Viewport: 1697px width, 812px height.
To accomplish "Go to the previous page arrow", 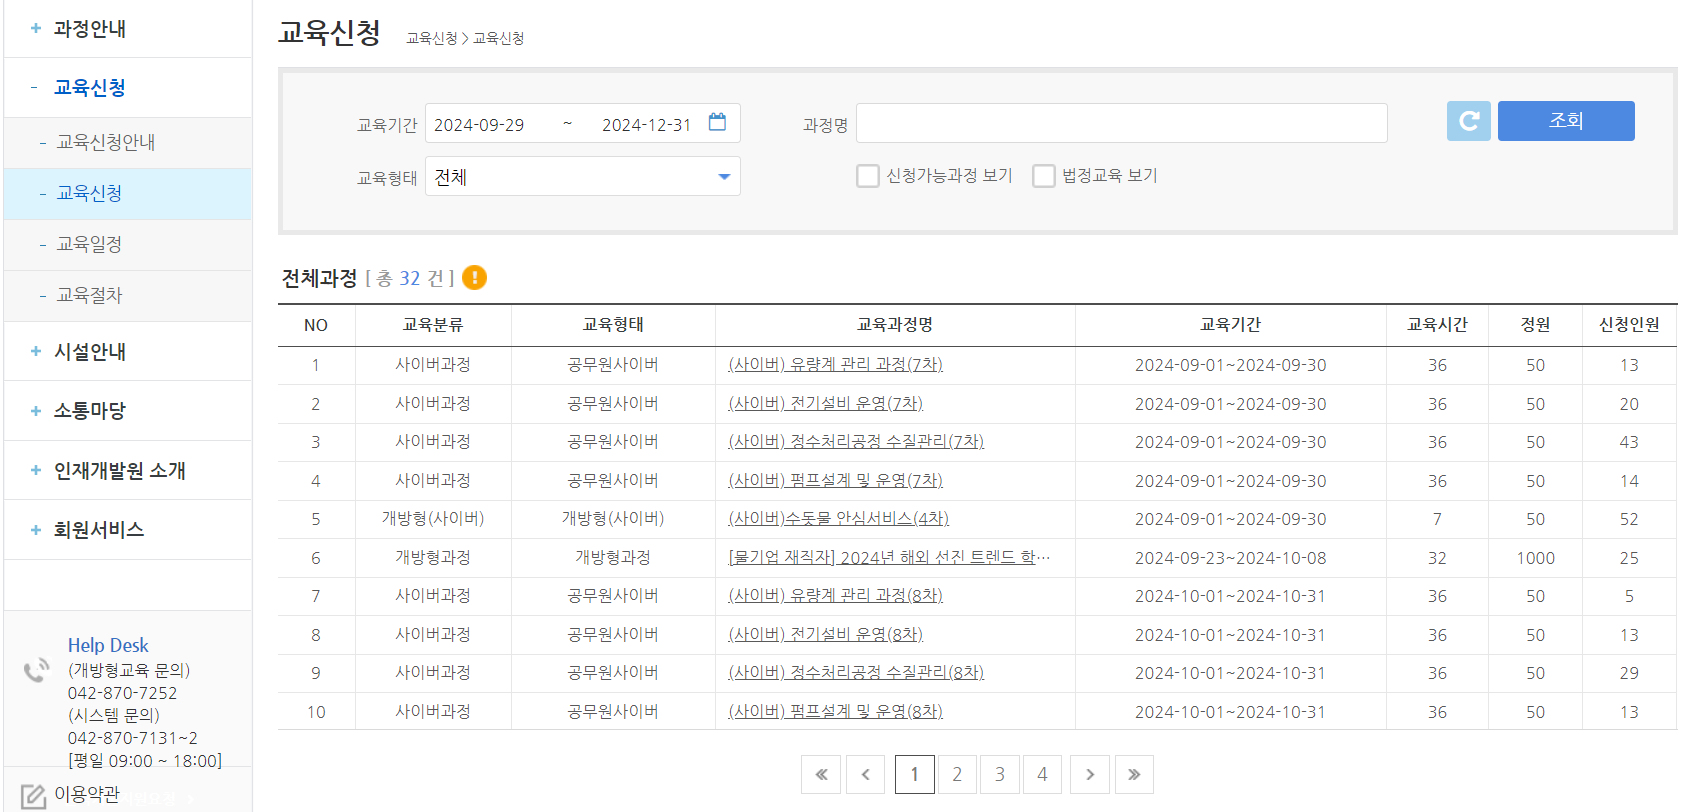I will click(x=866, y=774).
